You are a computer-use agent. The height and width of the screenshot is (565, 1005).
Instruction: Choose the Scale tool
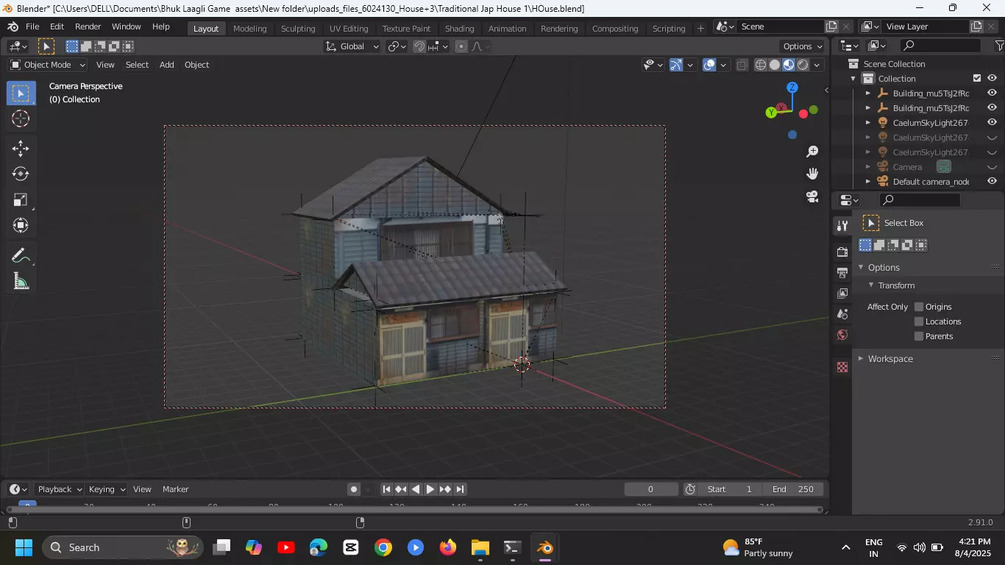tap(20, 200)
